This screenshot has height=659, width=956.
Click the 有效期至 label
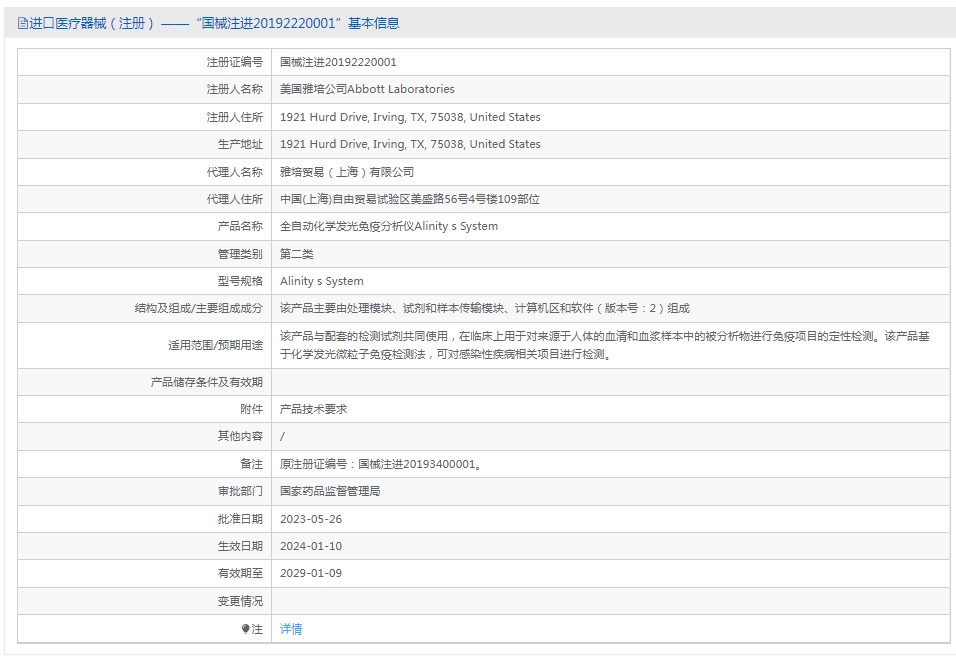pyautogui.click(x=240, y=574)
